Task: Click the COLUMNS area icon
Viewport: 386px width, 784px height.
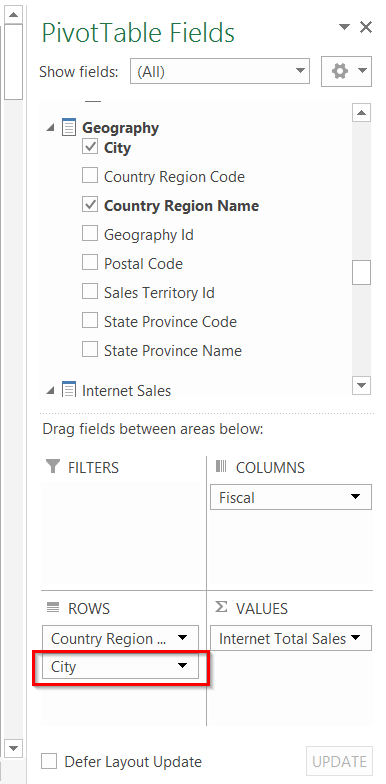Action: (221, 466)
